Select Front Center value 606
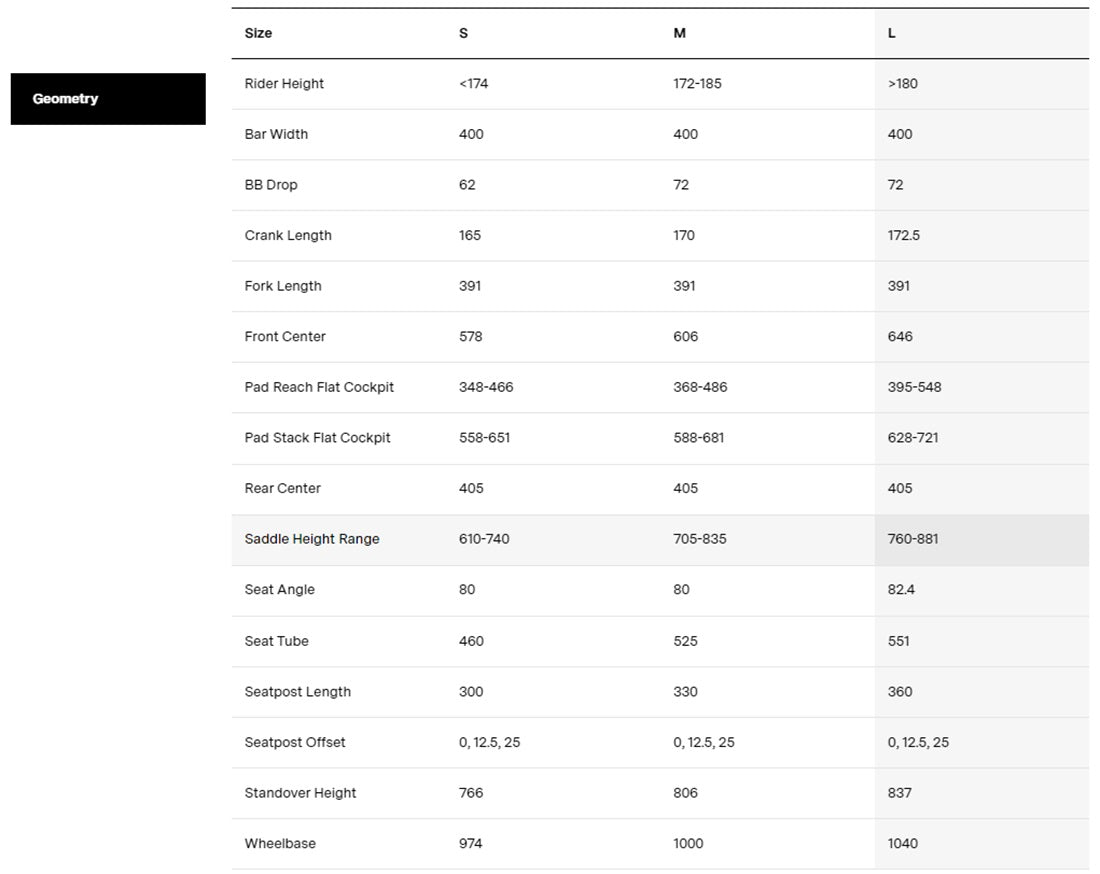 pyautogui.click(x=686, y=336)
